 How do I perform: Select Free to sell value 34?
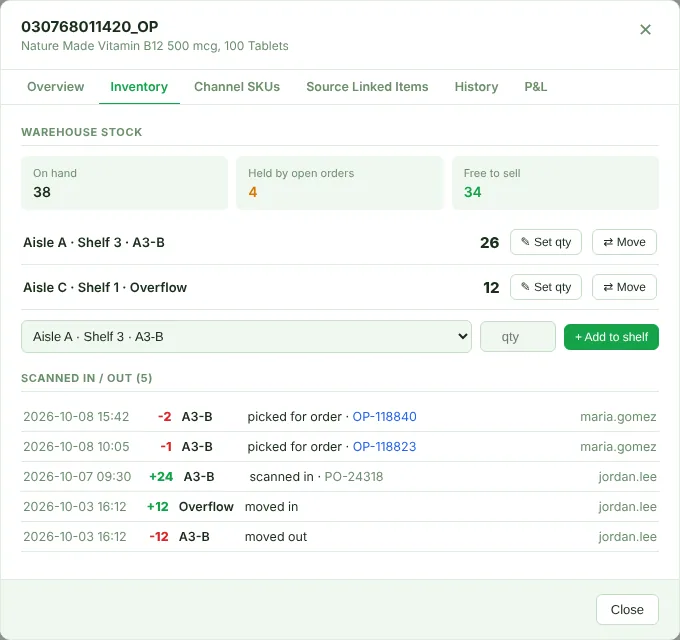472,192
